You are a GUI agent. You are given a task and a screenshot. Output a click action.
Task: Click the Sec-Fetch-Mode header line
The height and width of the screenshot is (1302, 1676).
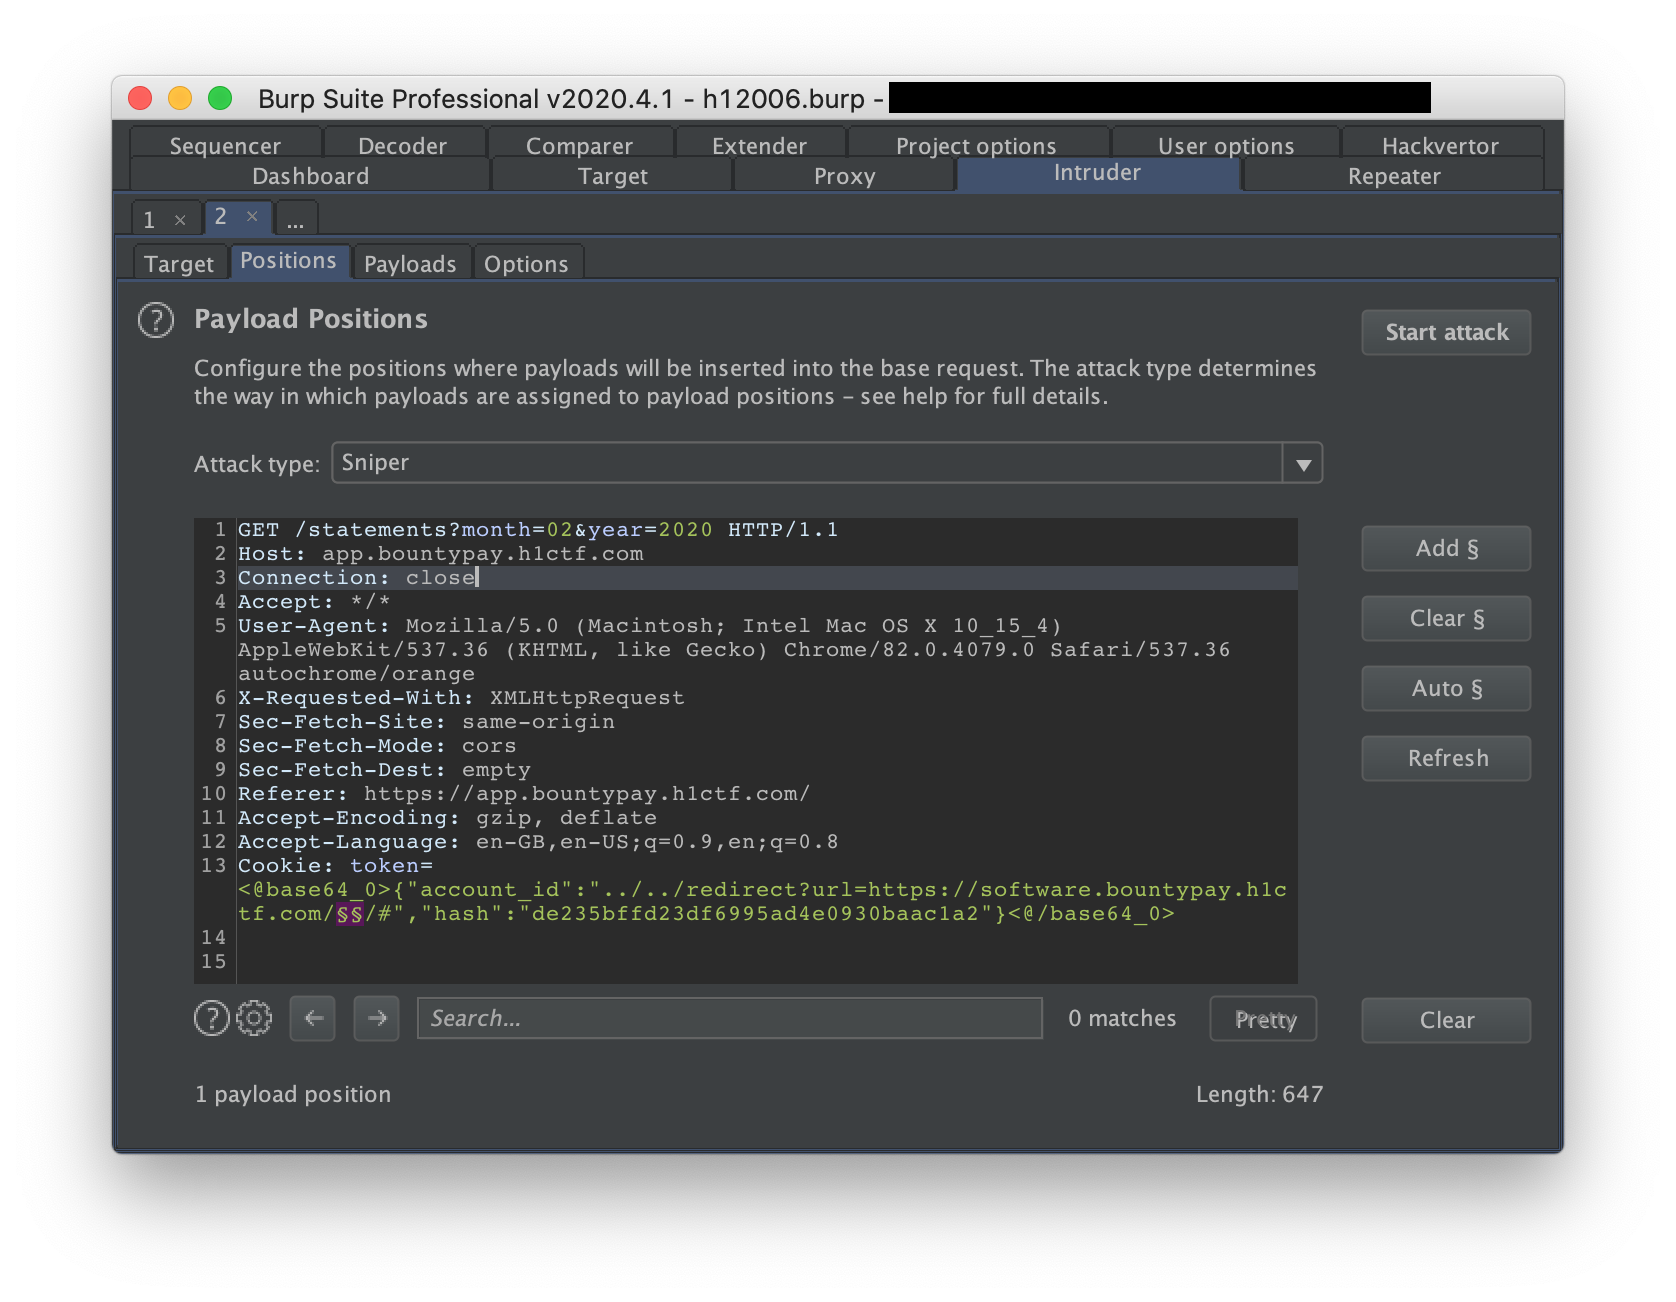tap(377, 746)
